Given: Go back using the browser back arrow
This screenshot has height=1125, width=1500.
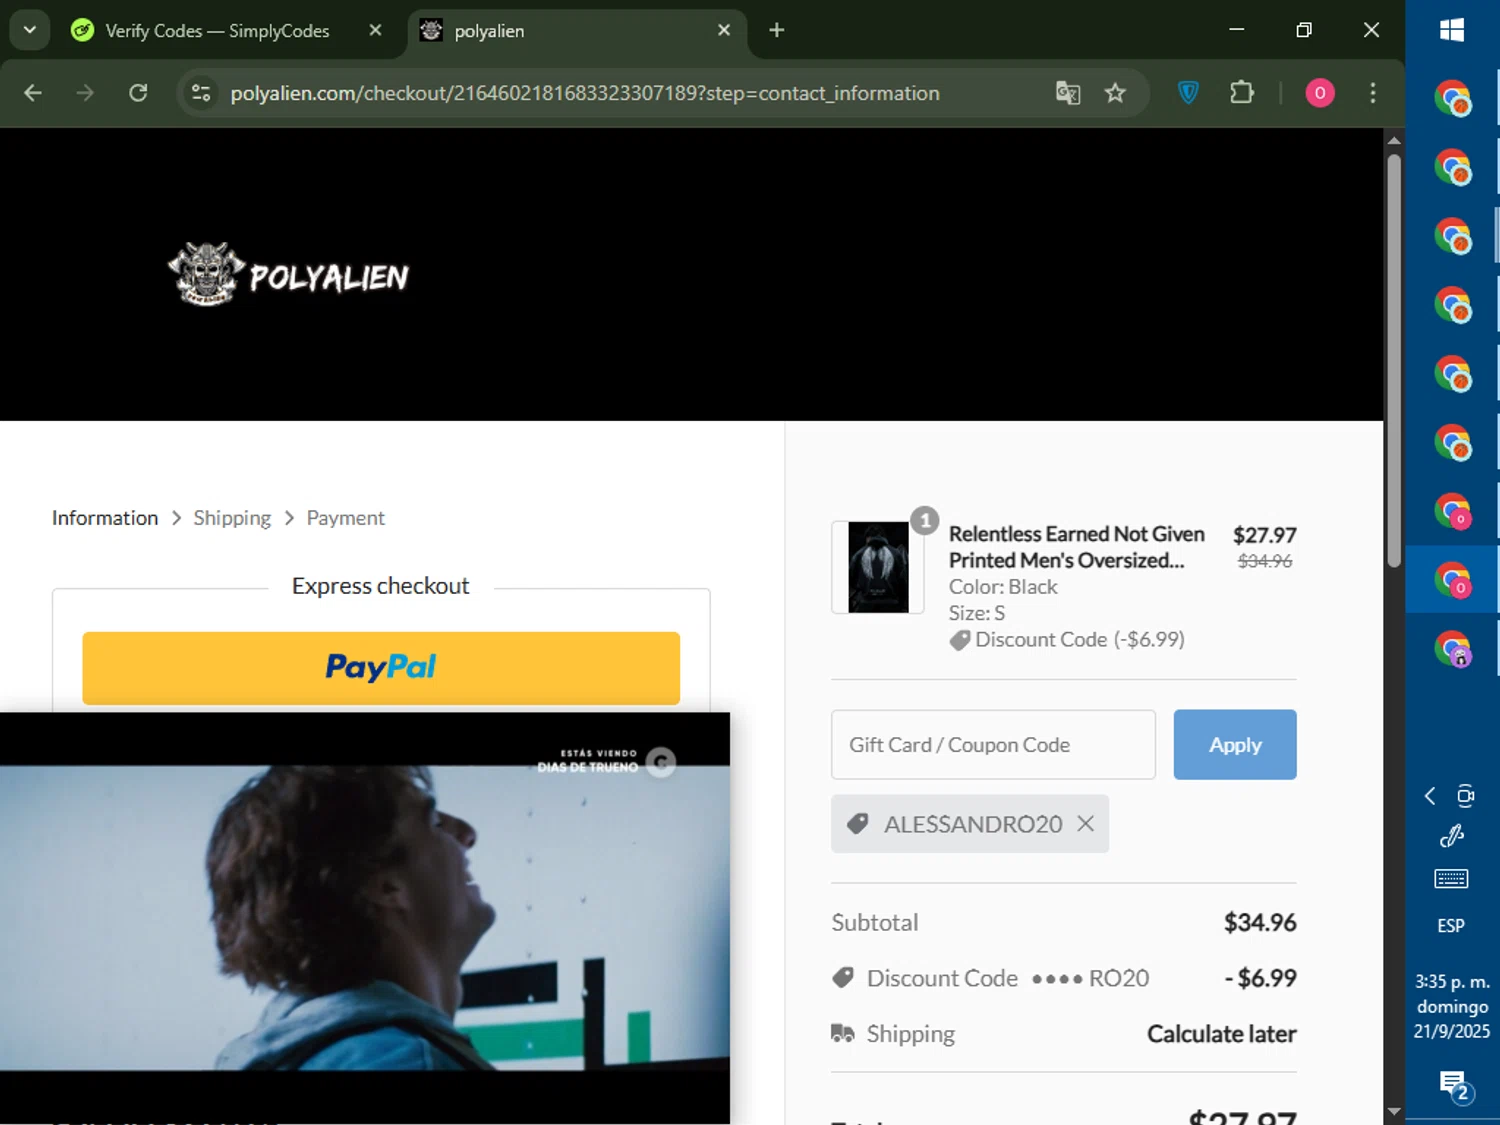Looking at the screenshot, I should point(33,93).
